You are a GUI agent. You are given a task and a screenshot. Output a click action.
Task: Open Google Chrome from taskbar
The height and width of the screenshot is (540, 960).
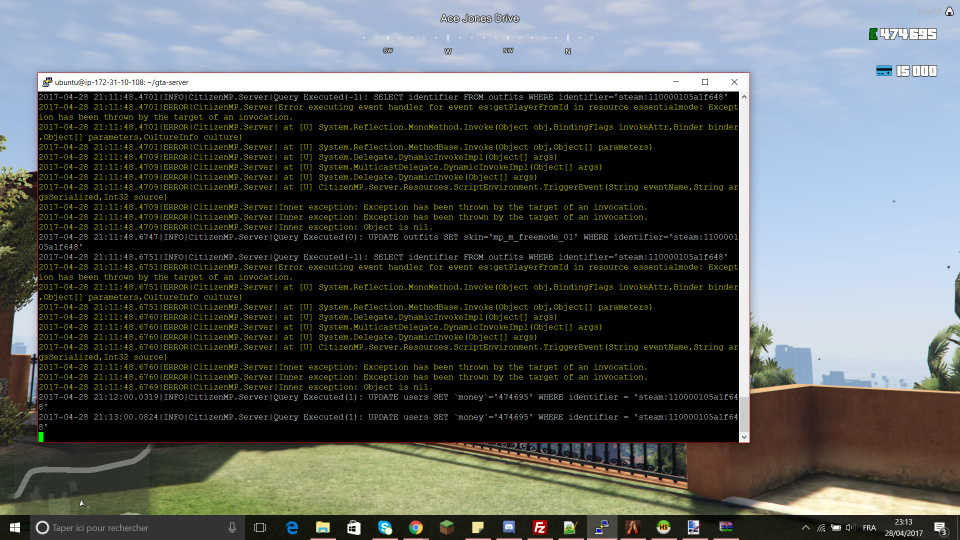pos(416,527)
